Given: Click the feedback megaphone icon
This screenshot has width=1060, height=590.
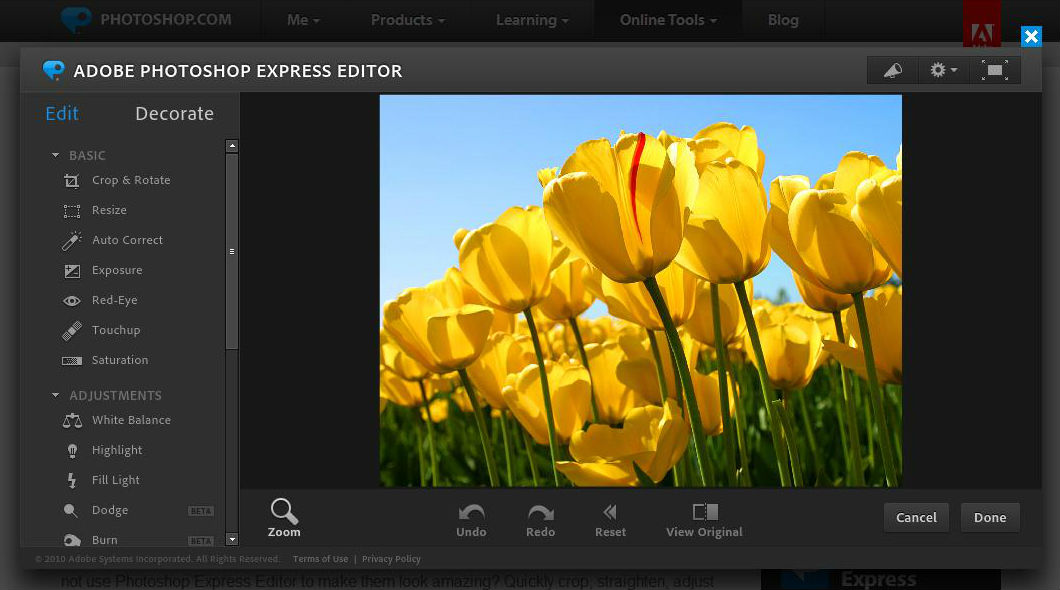Looking at the screenshot, I should pos(891,70).
